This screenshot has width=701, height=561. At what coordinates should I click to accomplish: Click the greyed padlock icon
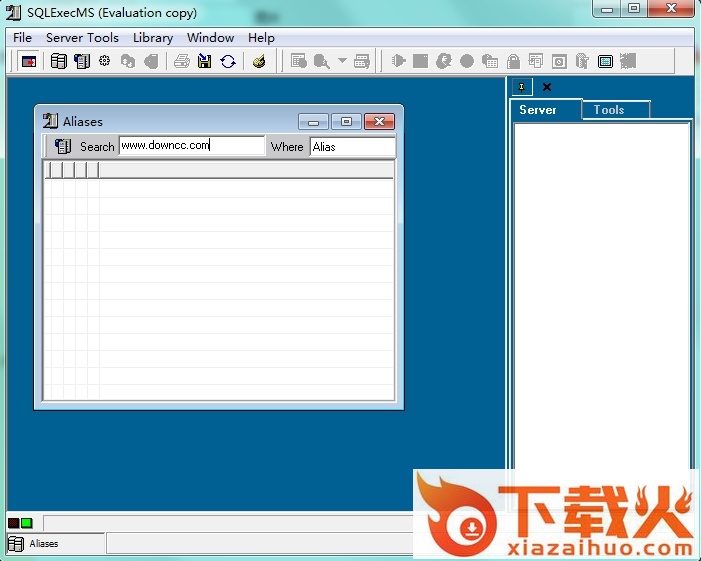[x=513, y=61]
